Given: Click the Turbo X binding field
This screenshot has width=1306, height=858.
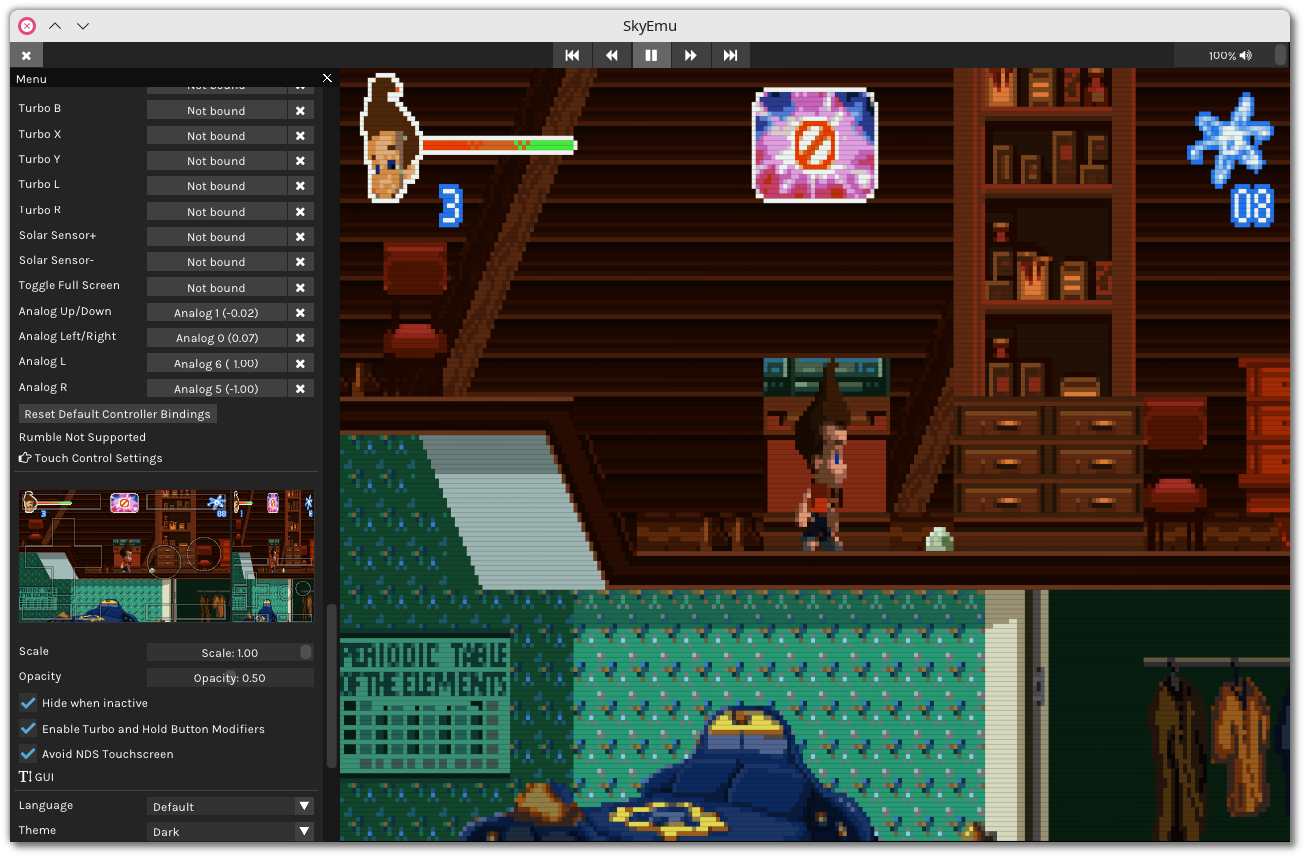Looking at the screenshot, I should pos(216,136).
